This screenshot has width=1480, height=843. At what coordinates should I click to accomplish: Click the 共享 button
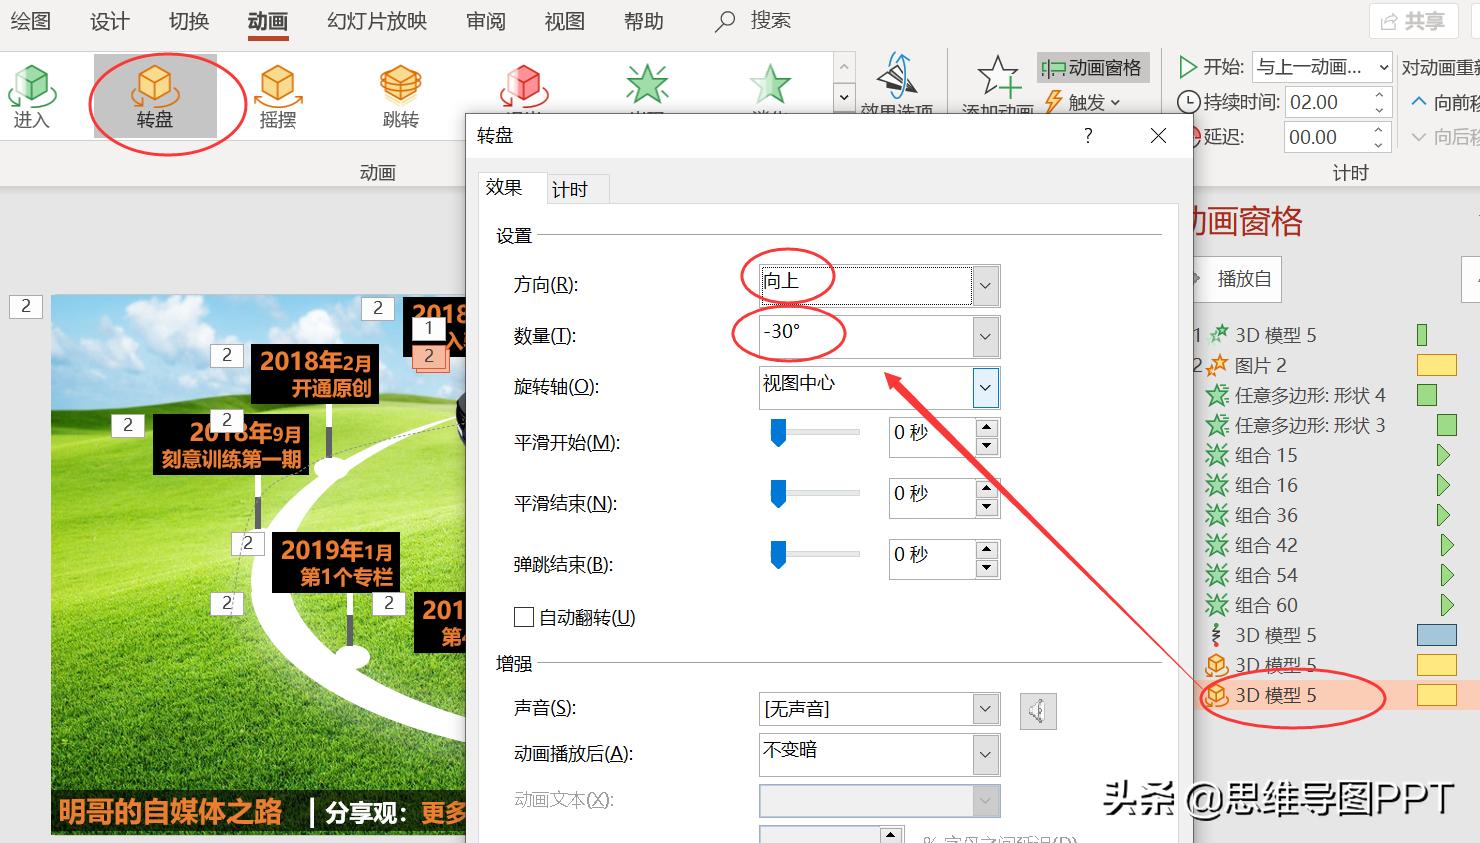[x=1412, y=20]
